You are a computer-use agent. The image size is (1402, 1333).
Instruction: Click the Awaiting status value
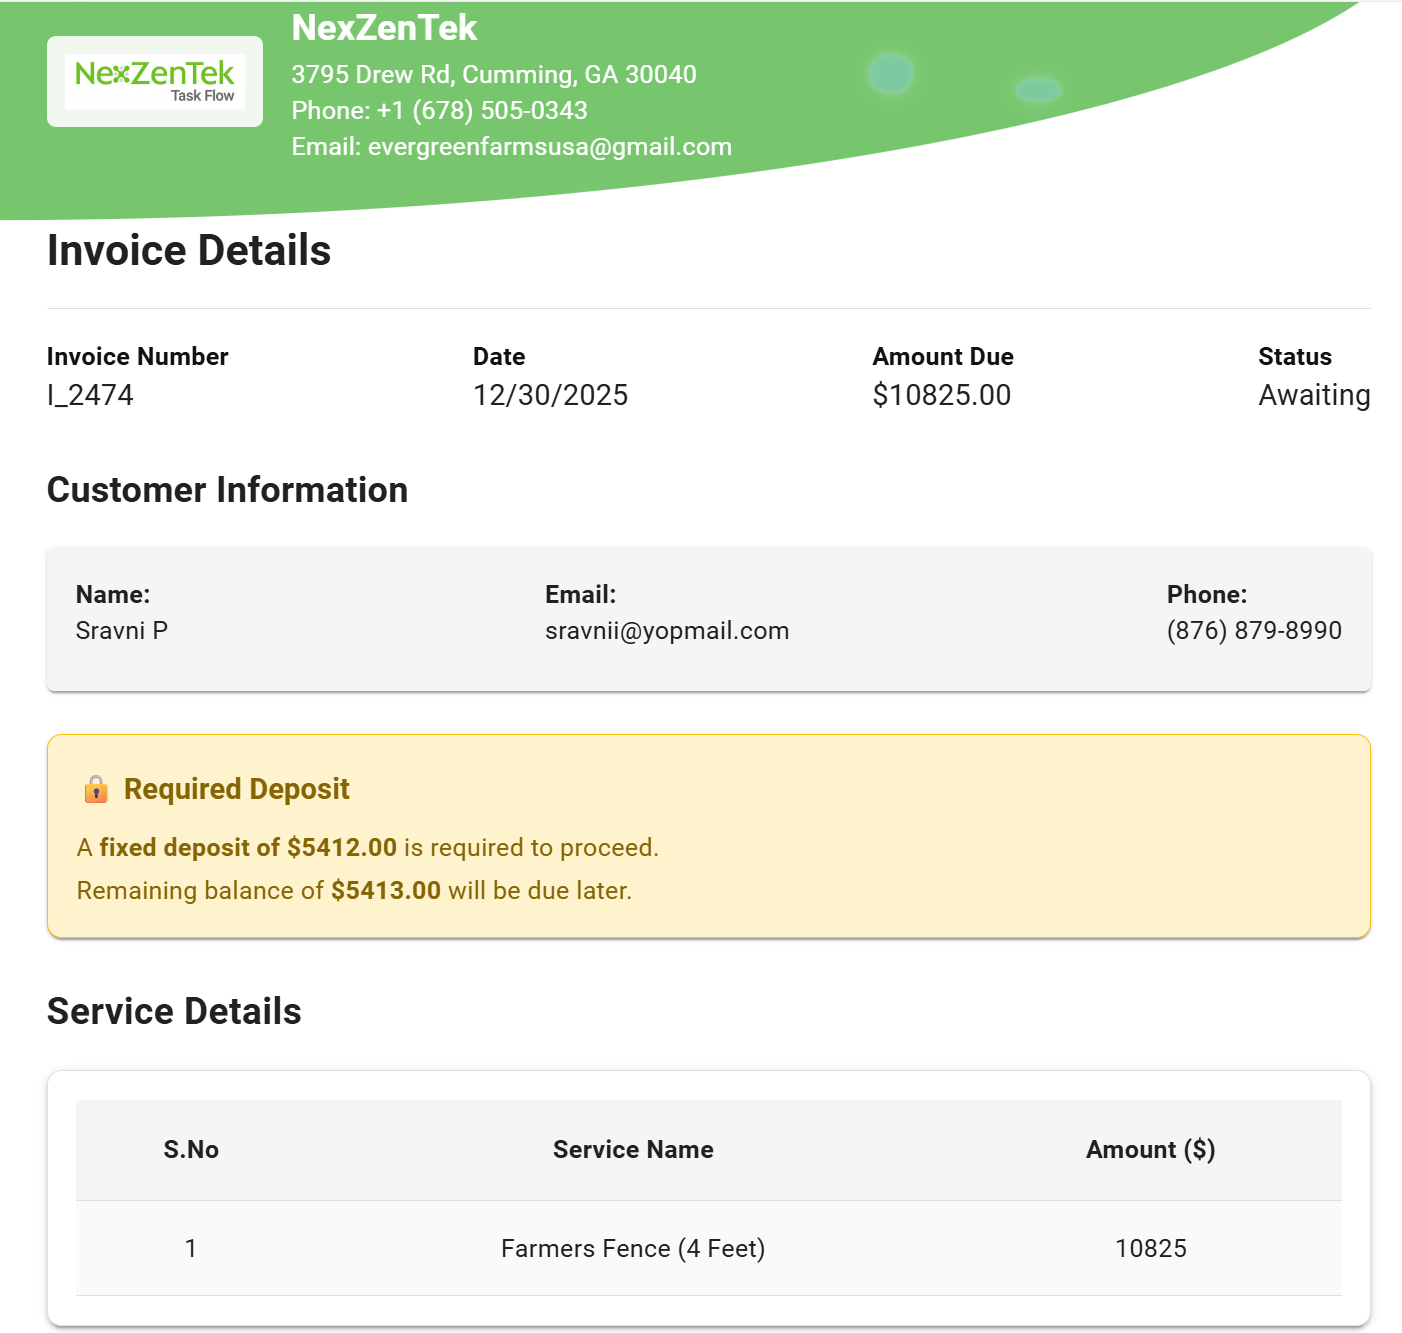1313,395
